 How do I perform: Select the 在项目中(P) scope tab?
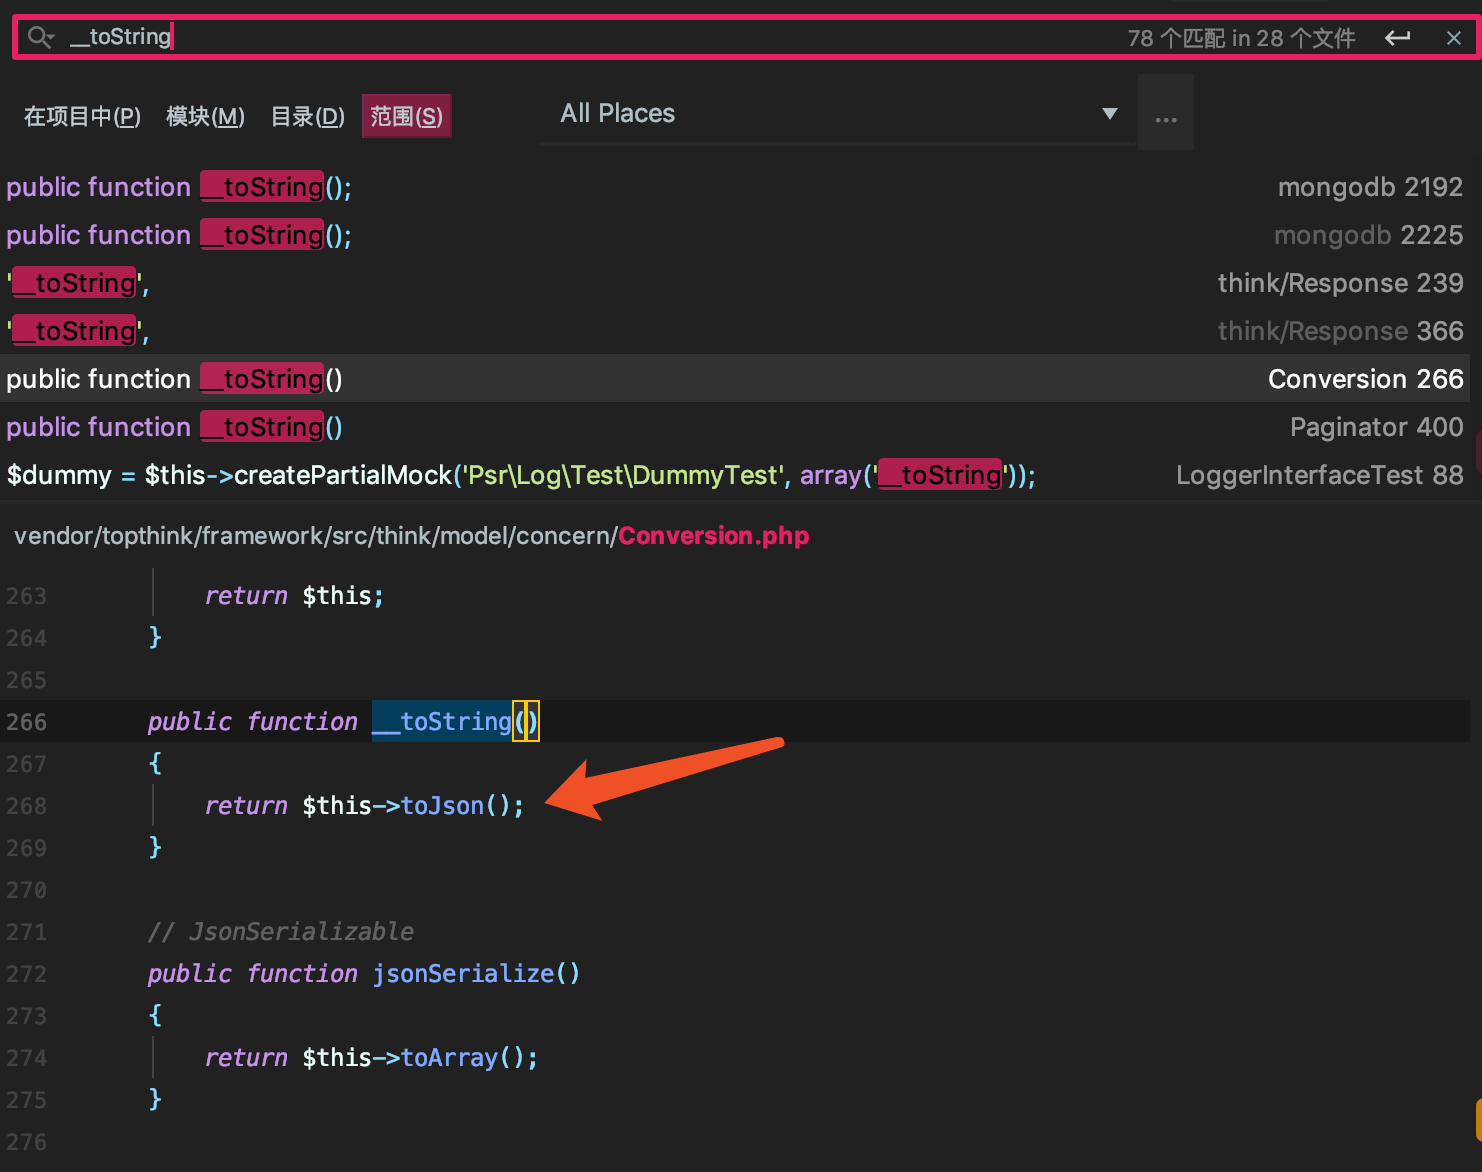point(82,117)
